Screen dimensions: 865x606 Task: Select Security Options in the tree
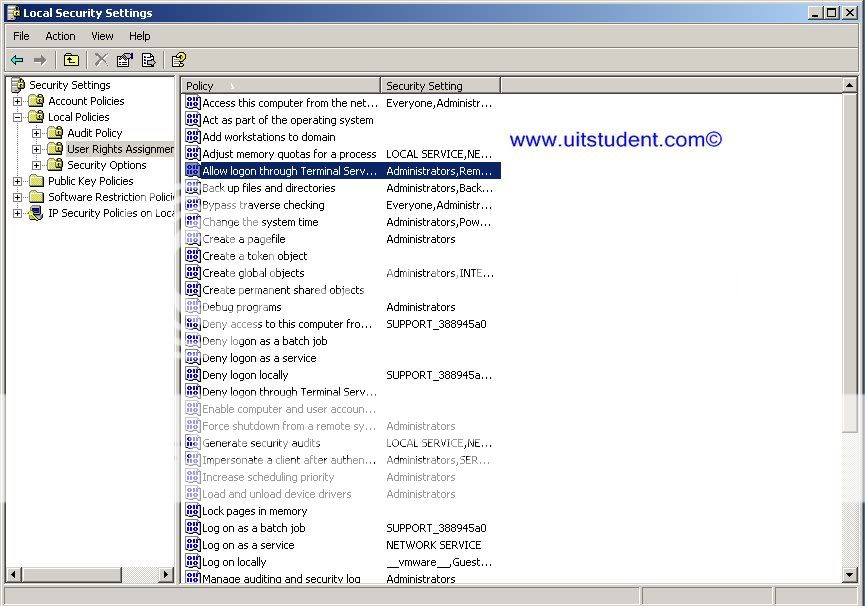pos(106,165)
